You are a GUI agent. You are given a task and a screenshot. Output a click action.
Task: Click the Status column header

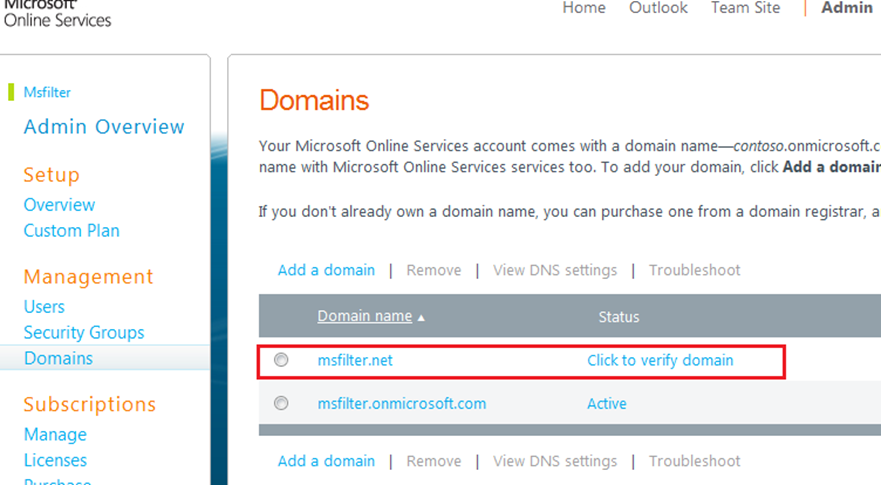(x=619, y=317)
